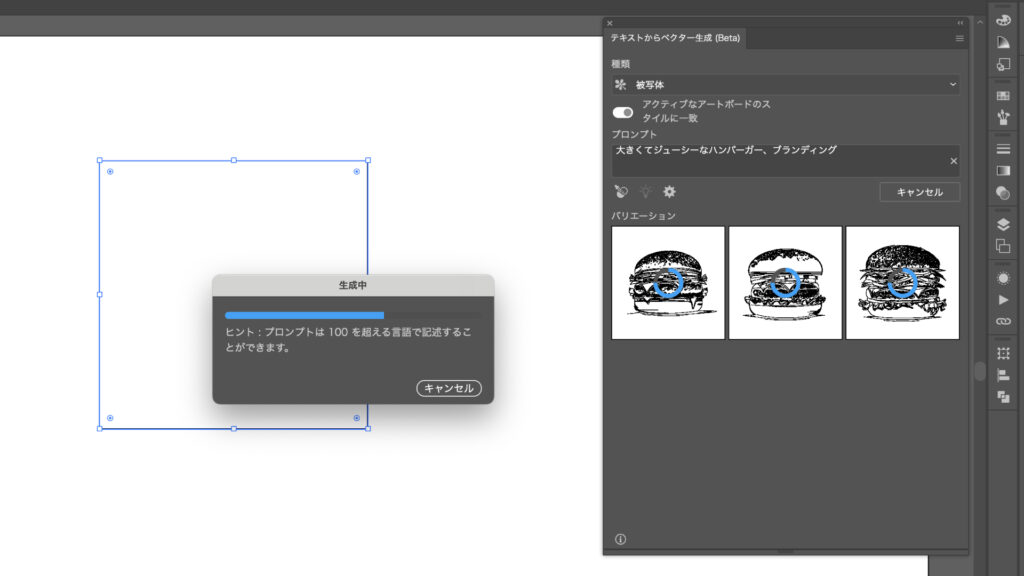Image resolution: width=1024 pixels, height=576 pixels.
Task: Click the dimmed lightbulb suggestion icon
Action: click(645, 192)
